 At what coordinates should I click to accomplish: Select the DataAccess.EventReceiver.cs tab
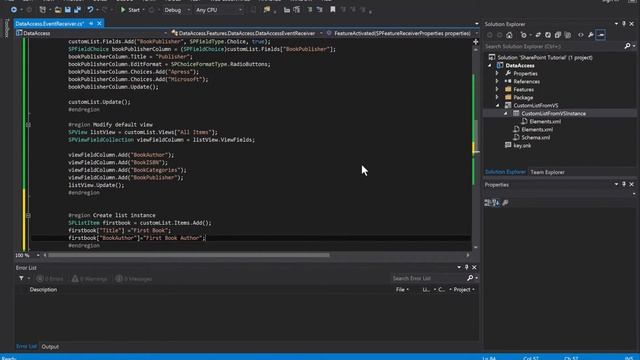pos(50,24)
